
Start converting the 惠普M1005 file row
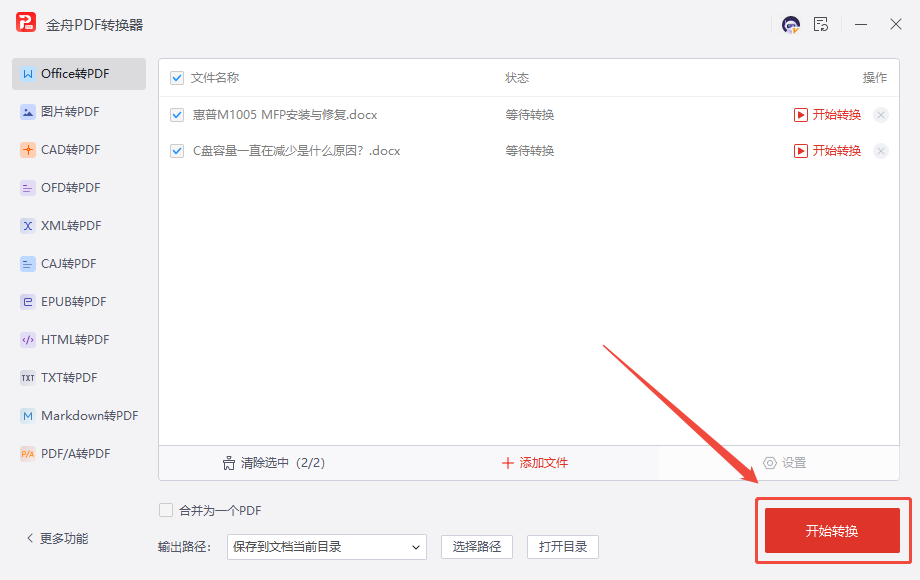[827, 115]
